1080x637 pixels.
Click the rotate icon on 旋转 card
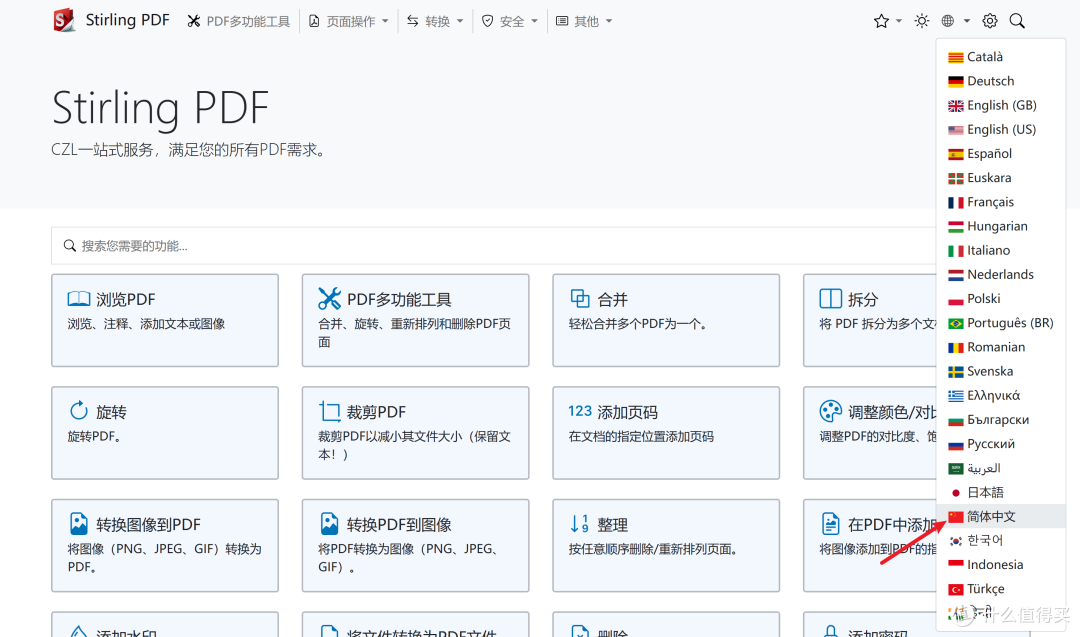point(79,411)
